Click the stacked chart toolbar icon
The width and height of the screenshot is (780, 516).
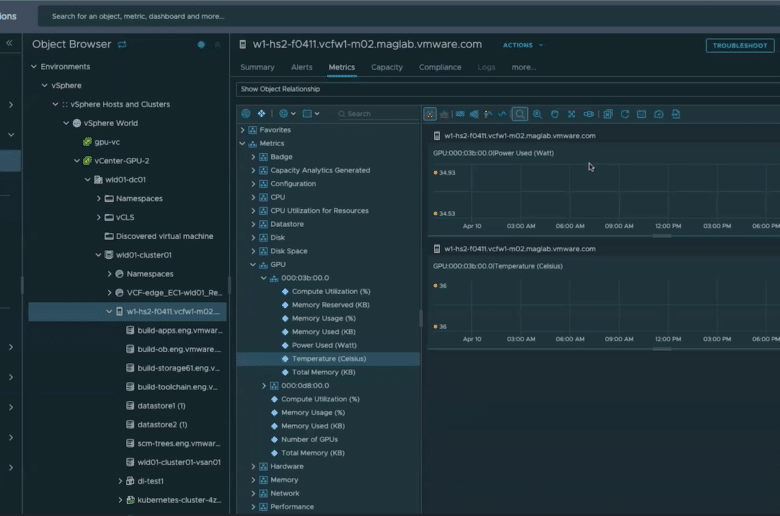444,114
